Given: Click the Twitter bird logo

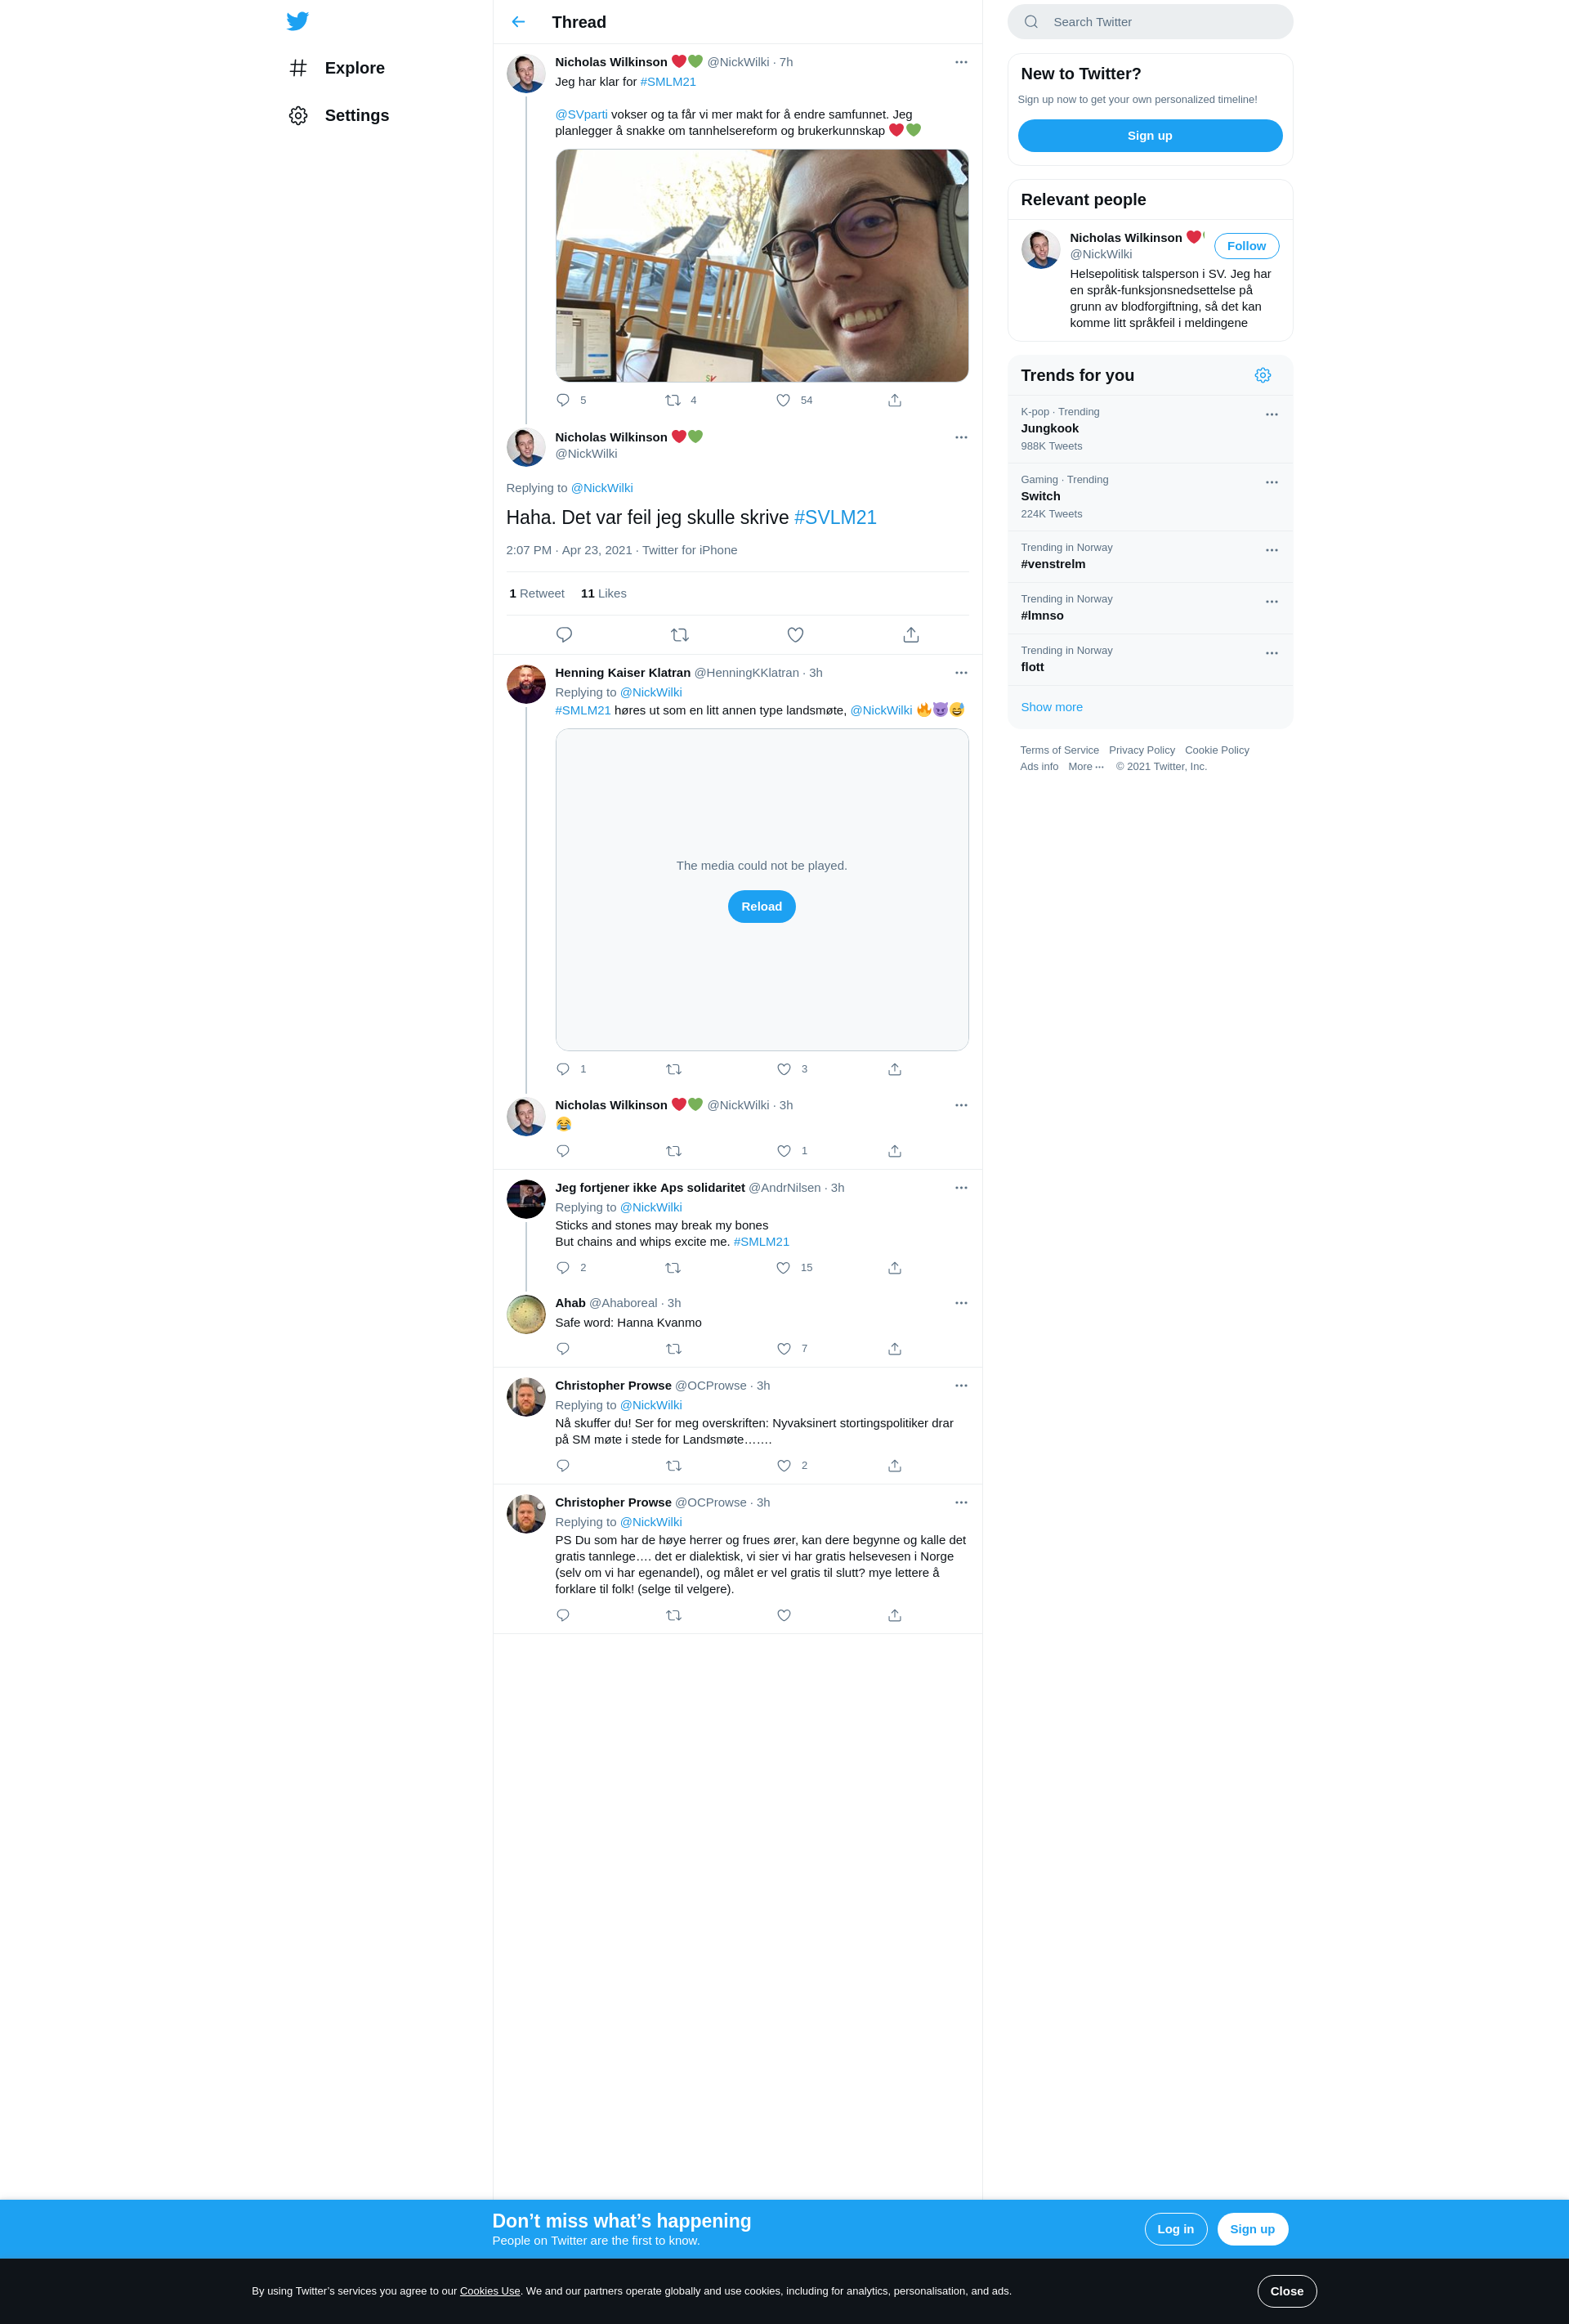Looking at the screenshot, I should 297,21.
